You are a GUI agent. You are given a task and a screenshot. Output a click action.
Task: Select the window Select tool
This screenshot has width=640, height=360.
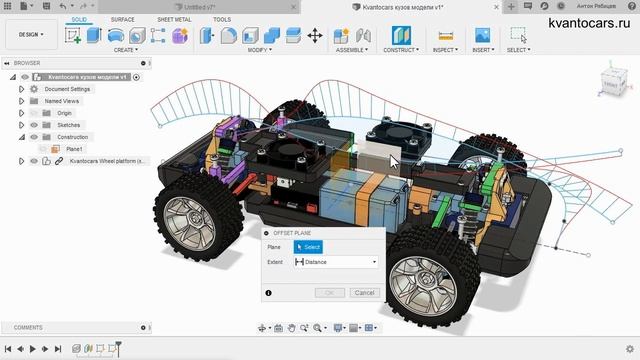518,35
